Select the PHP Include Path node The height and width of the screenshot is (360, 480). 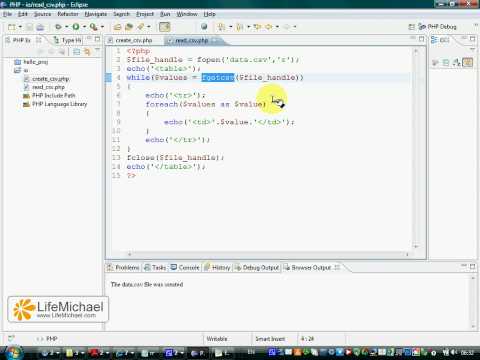pos(49,96)
